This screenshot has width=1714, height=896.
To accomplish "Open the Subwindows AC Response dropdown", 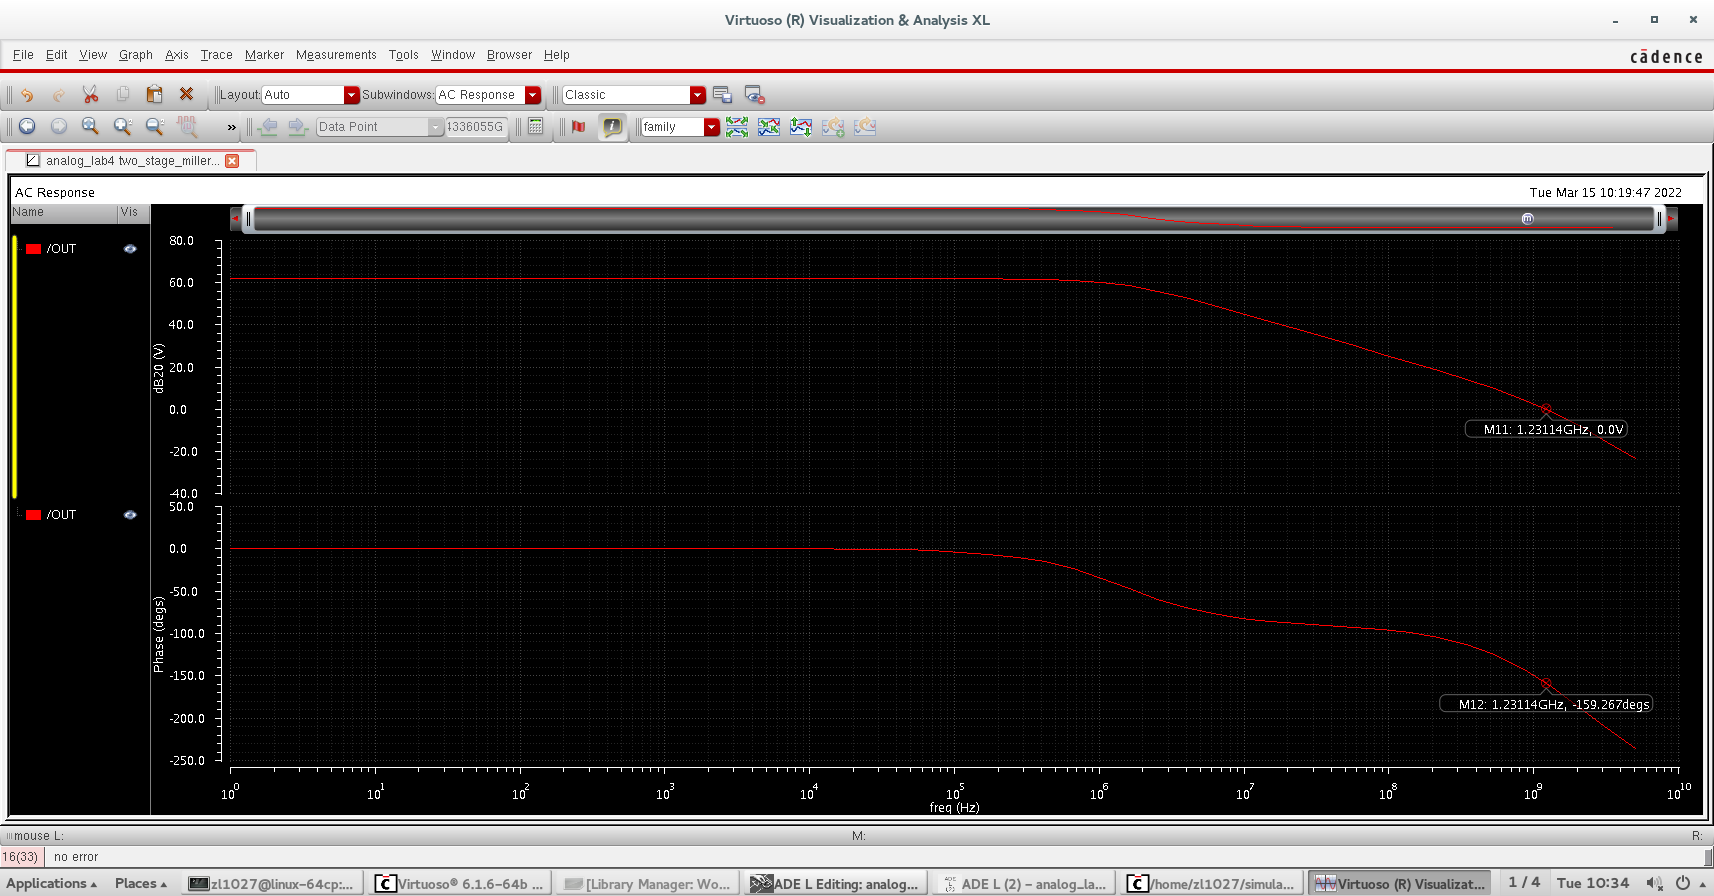I will point(533,95).
